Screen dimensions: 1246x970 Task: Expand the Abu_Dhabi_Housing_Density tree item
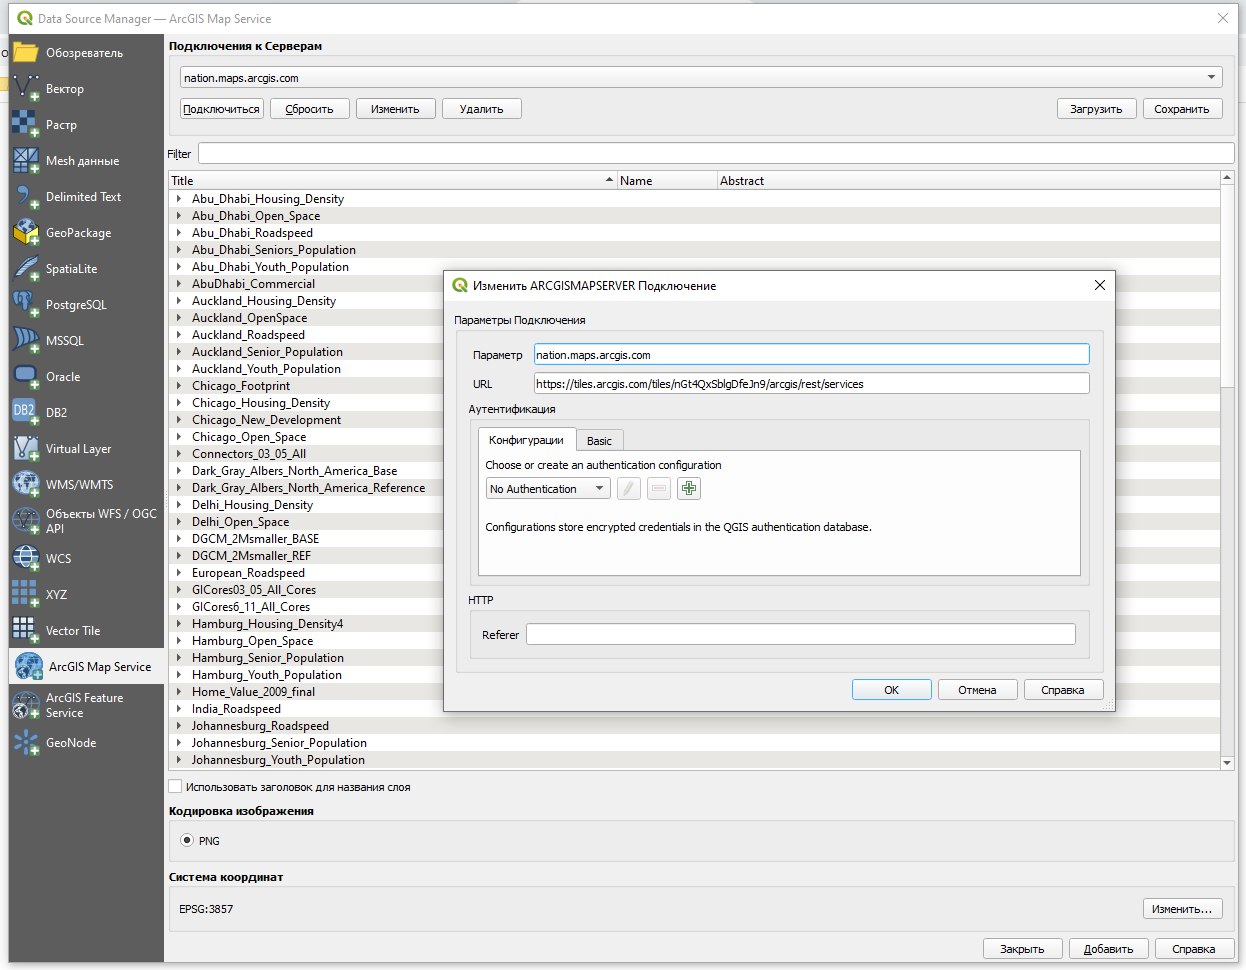pyautogui.click(x=179, y=199)
